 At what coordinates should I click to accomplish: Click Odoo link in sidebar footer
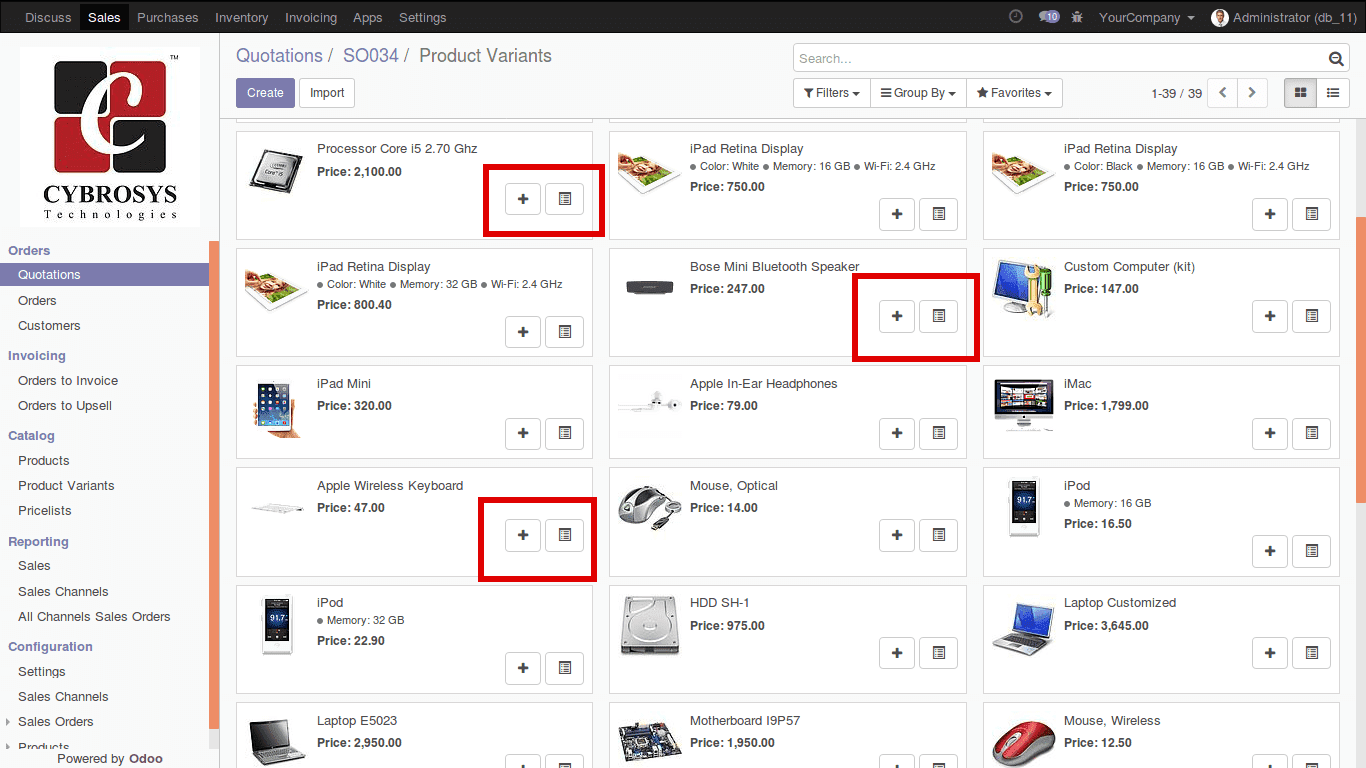[x=145, y=759]
